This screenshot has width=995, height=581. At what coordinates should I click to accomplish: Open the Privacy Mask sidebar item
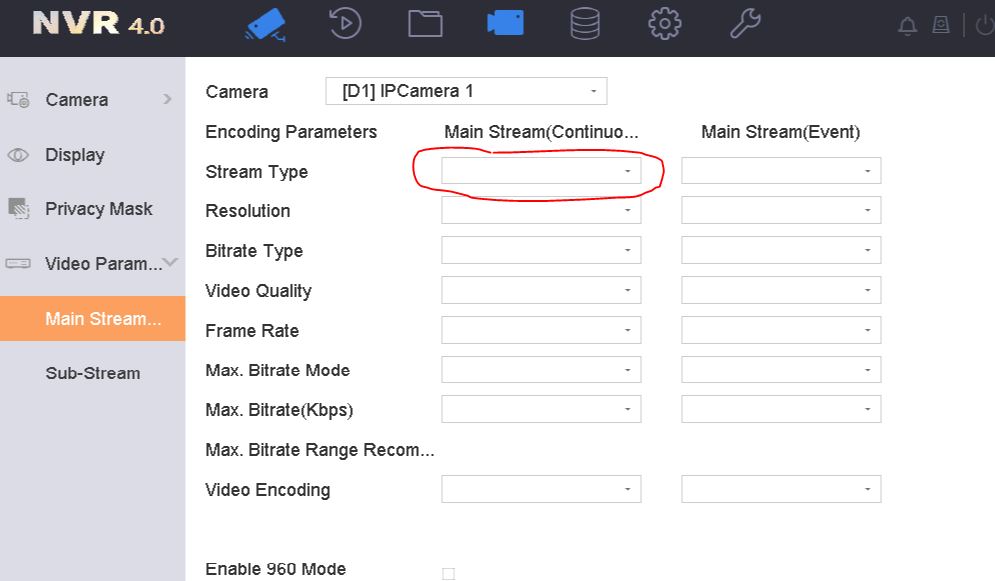98,209
